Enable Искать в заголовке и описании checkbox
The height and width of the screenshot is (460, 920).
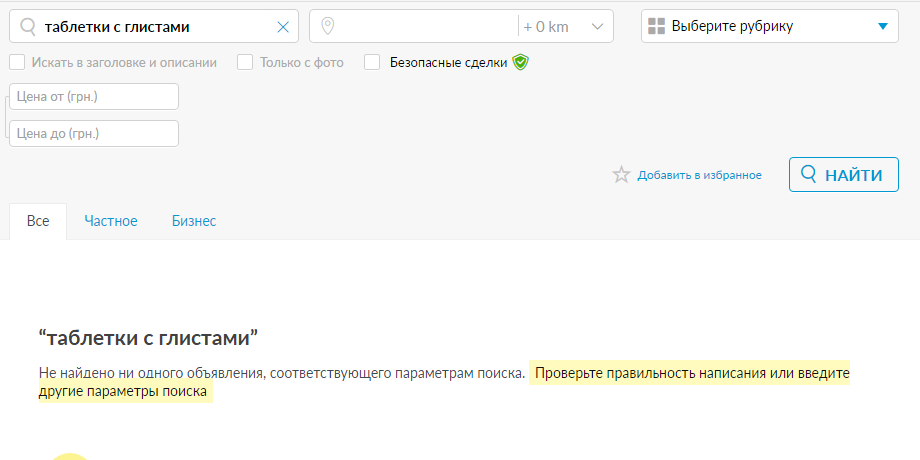[x=17, y=62]
